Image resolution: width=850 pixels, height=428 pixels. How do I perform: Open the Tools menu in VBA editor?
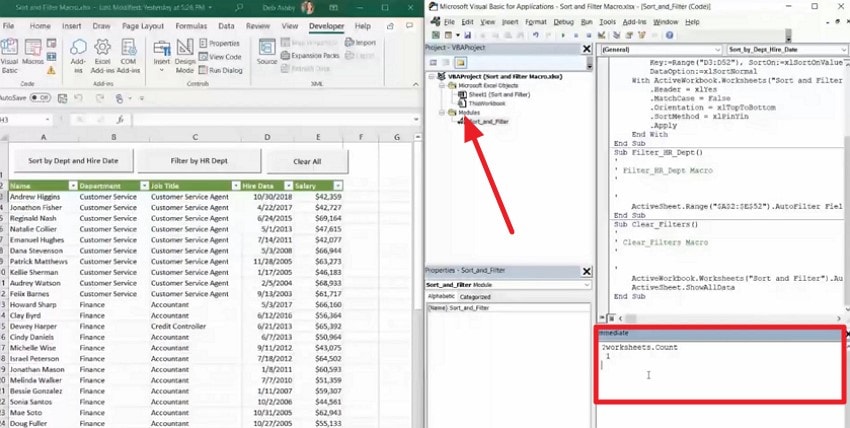[x=607, y=22]
